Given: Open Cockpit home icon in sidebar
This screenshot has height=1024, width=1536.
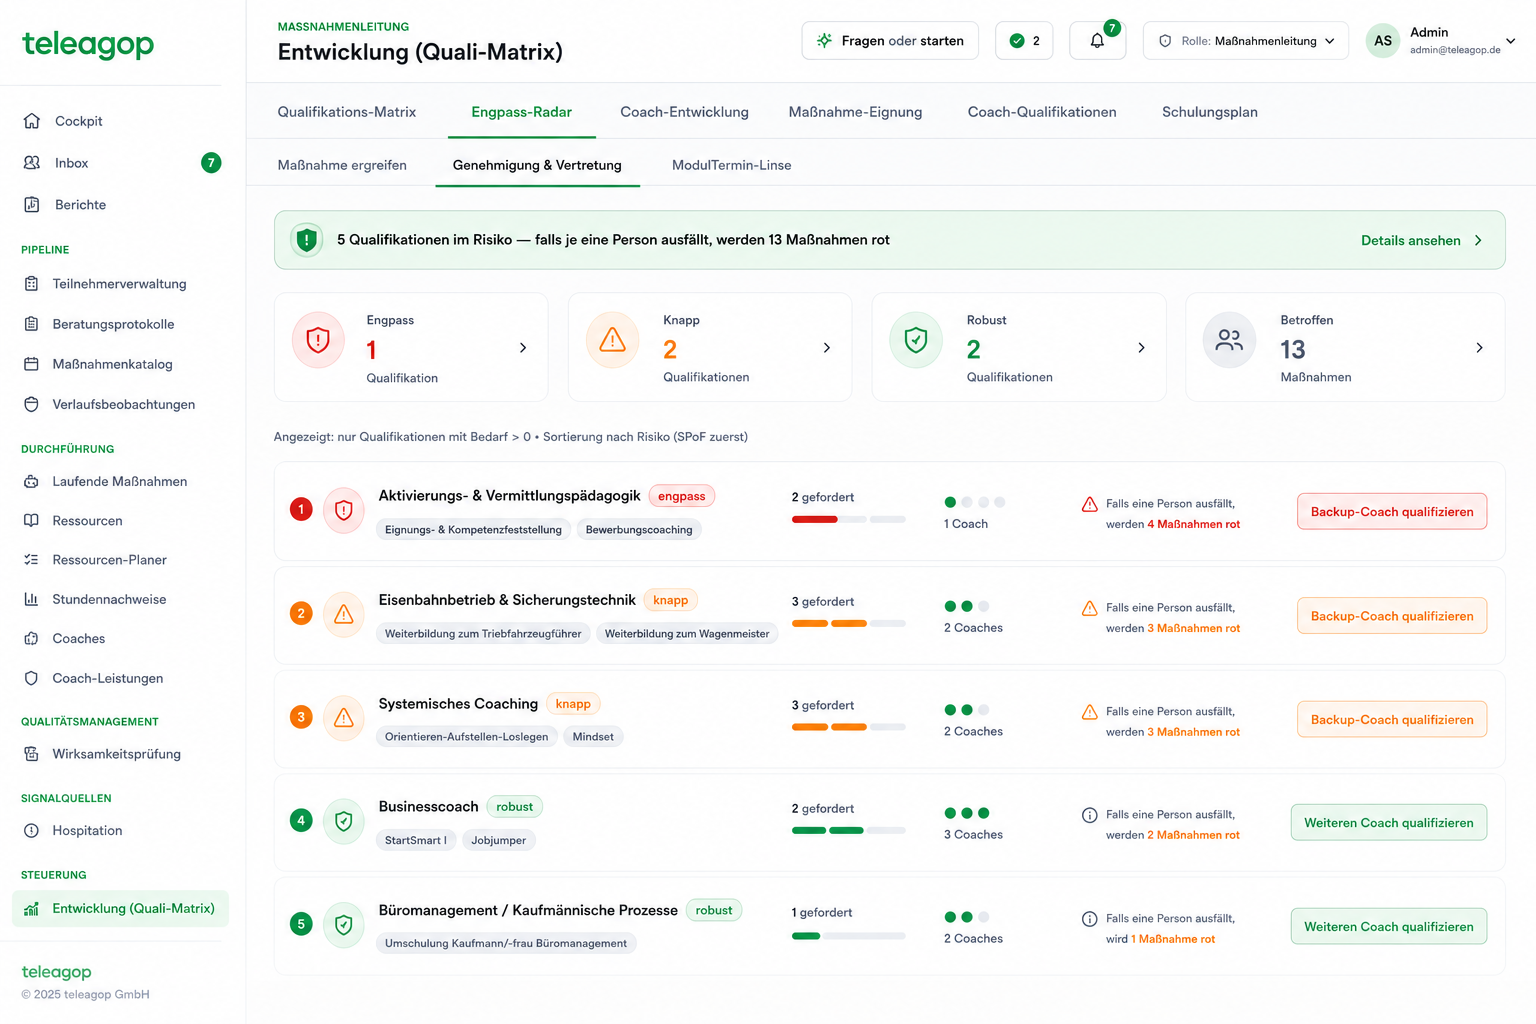Looking at the screenshot, I should pos(32,121).
